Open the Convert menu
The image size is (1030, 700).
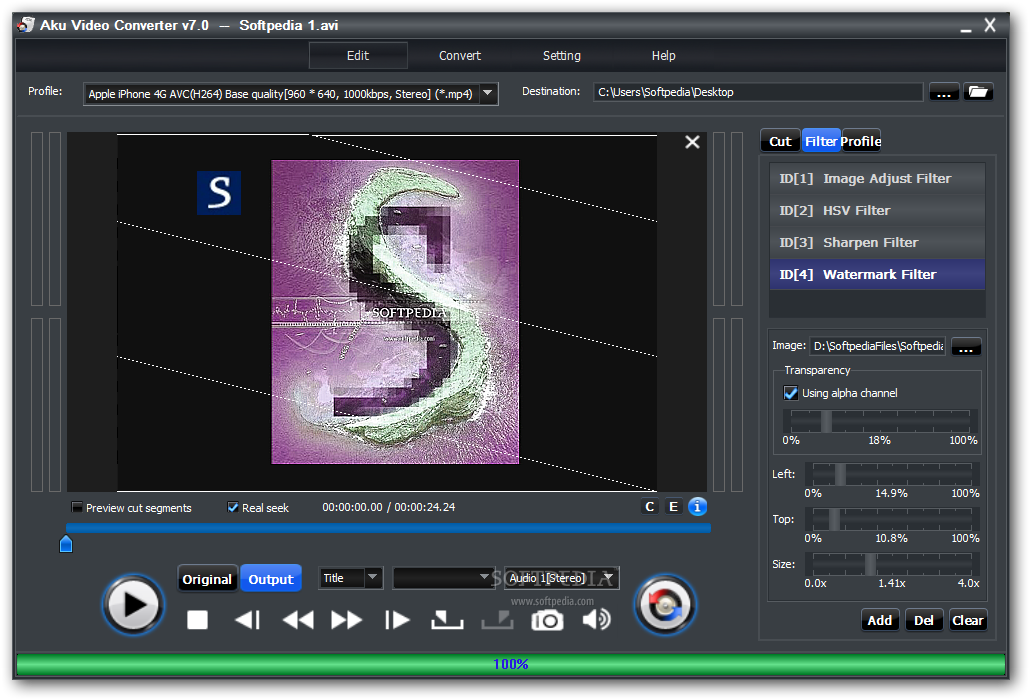pos(460,56)
